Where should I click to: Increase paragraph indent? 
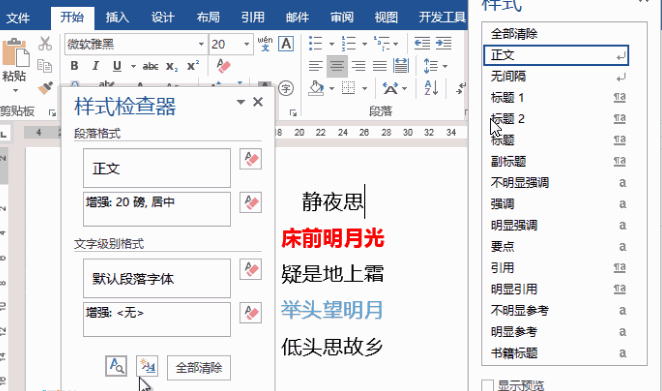(x=444, y=43)
